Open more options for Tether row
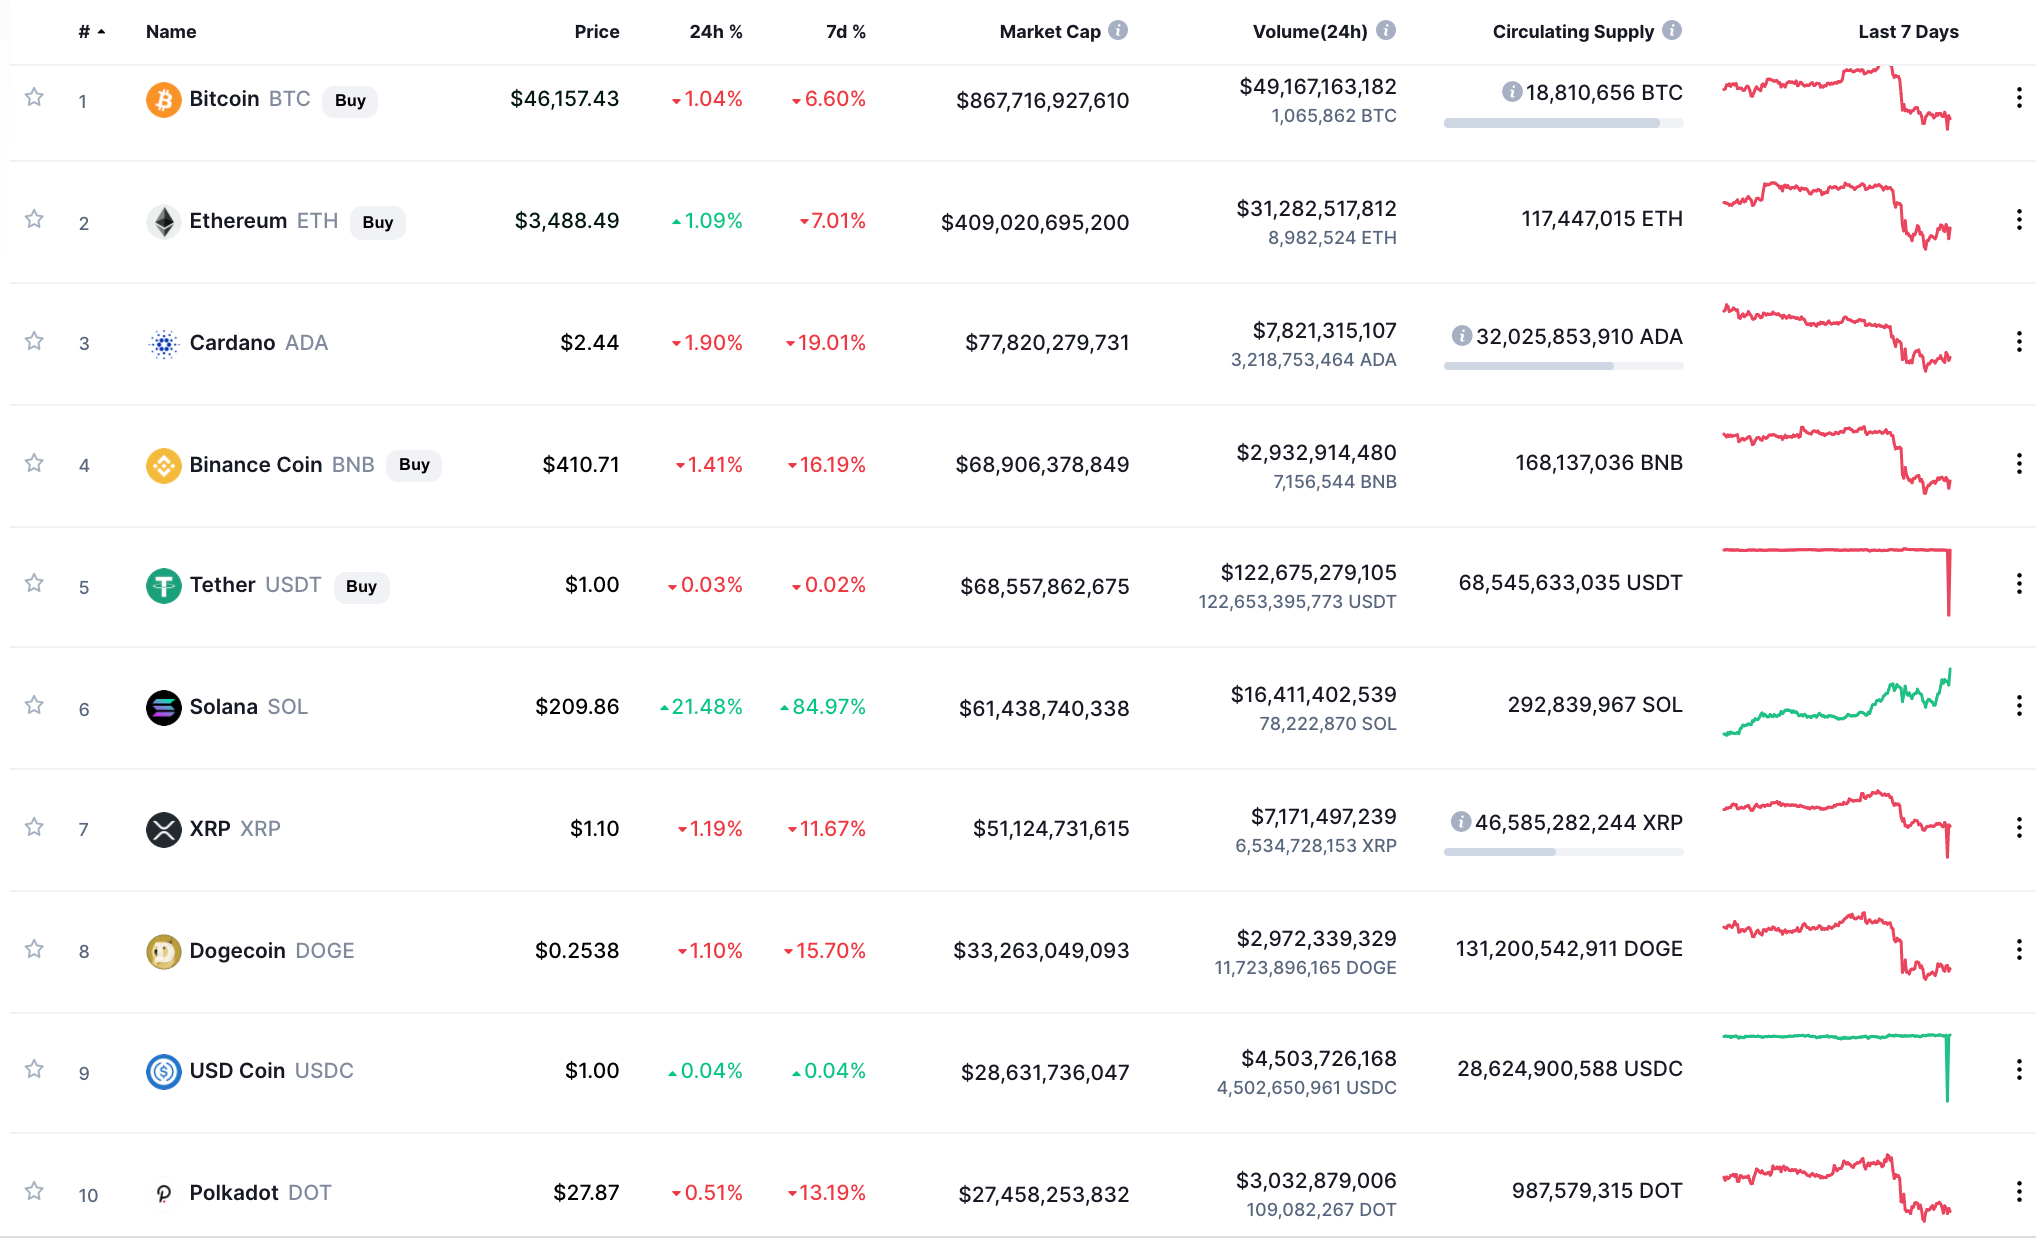2036x1242 pixels. pyautogui.click(x=2019, y=584)
